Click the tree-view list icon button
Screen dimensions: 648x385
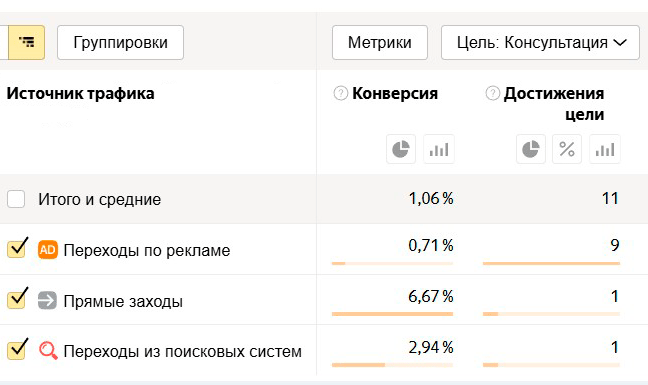click(x=26, y=42)
